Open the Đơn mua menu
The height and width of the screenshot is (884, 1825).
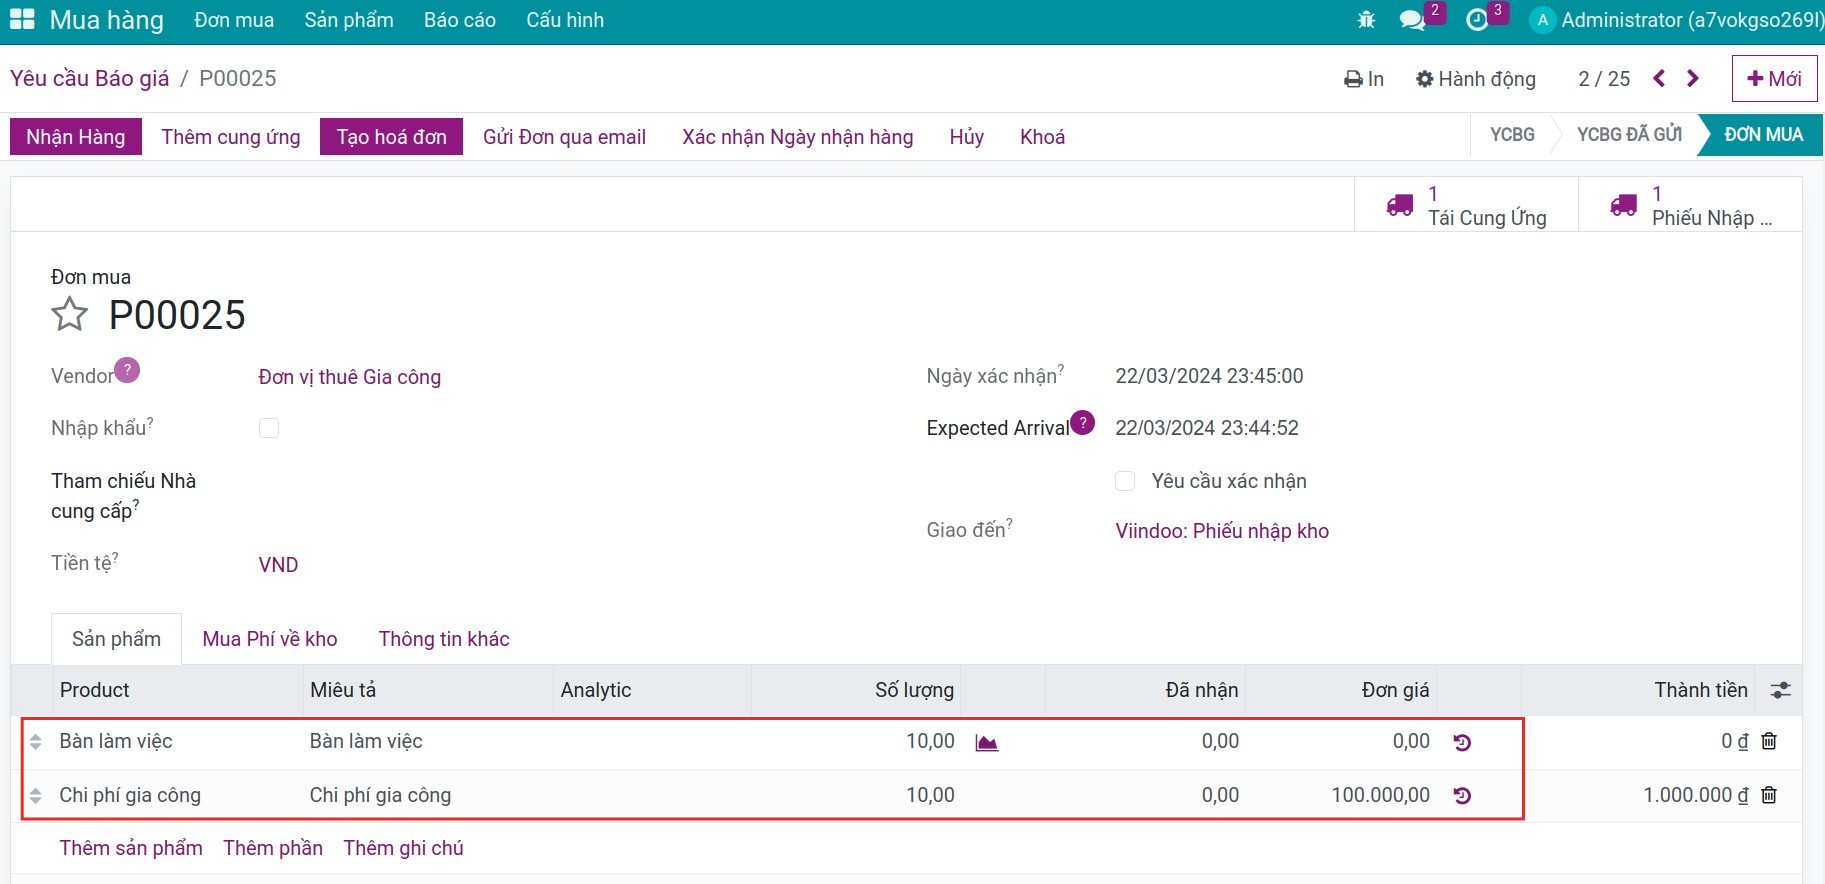(234, 20)
